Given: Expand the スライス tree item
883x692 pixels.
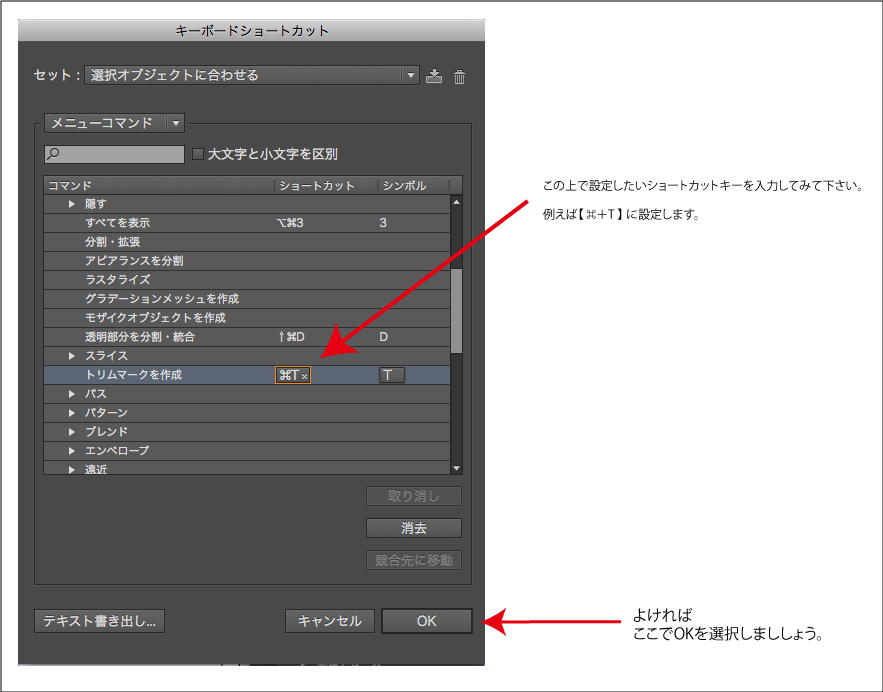Looking at the screenshot, I should coord(72,356).
